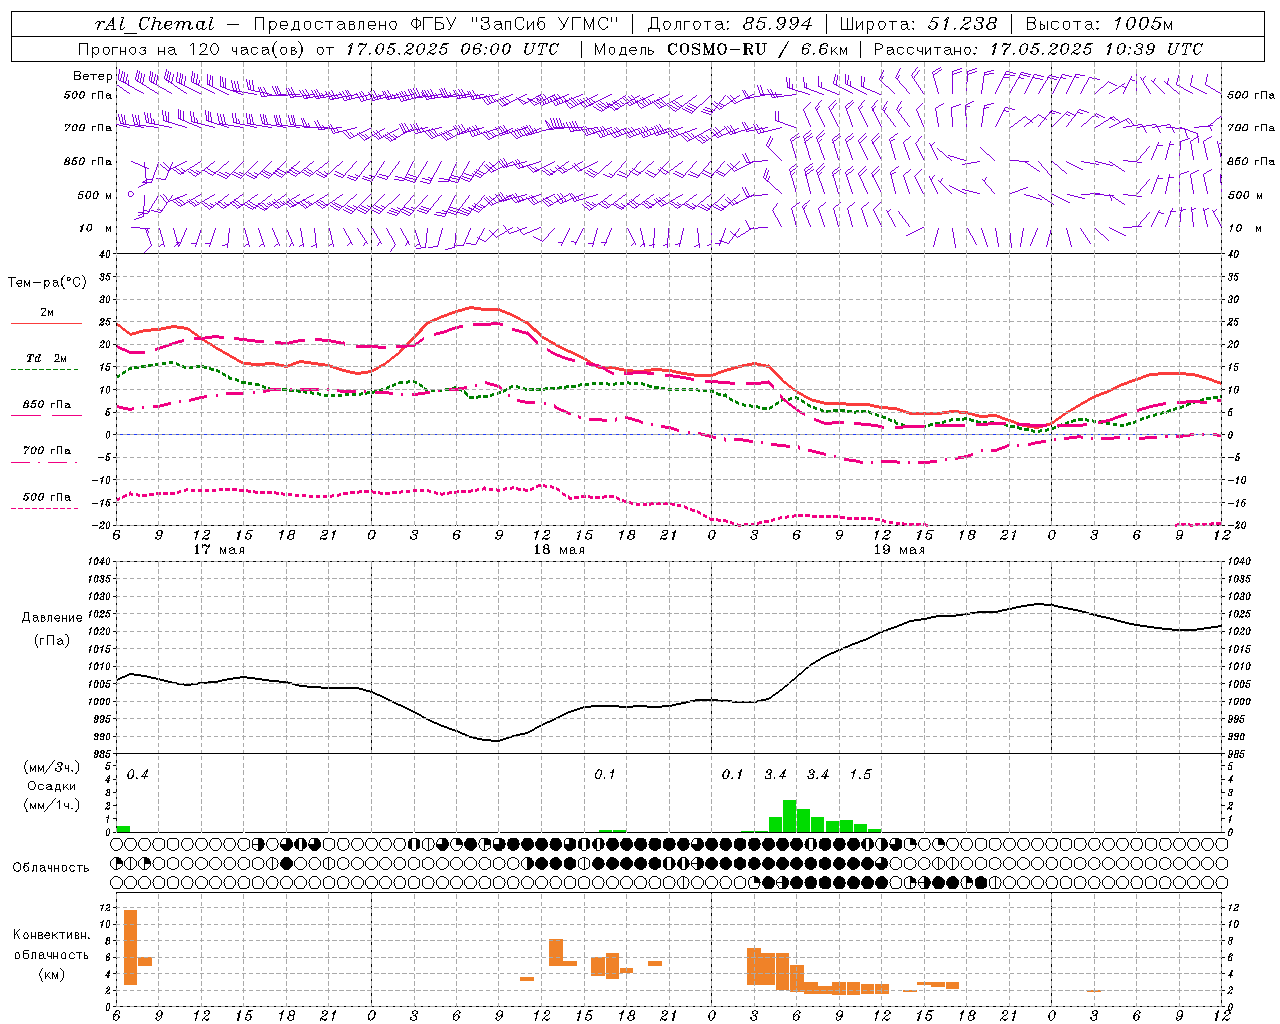Click the tallest green precipitation bar
The image size is (1280, 1024).
pos(790,816)
